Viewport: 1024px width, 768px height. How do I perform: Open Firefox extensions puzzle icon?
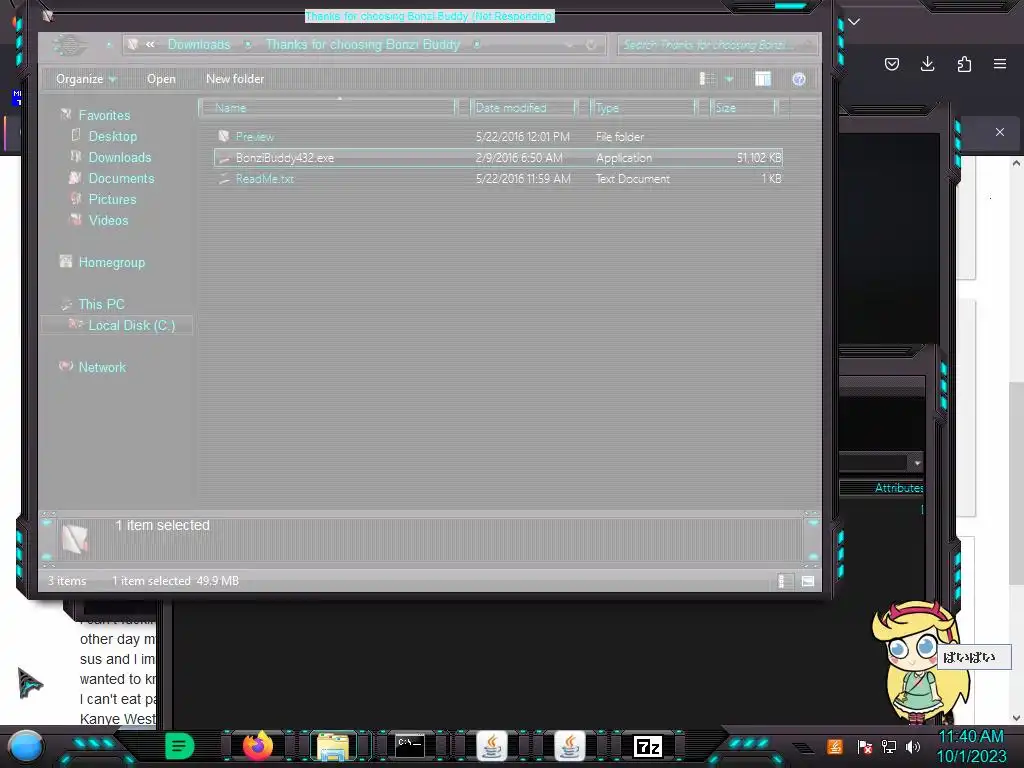tap(964, 64)
